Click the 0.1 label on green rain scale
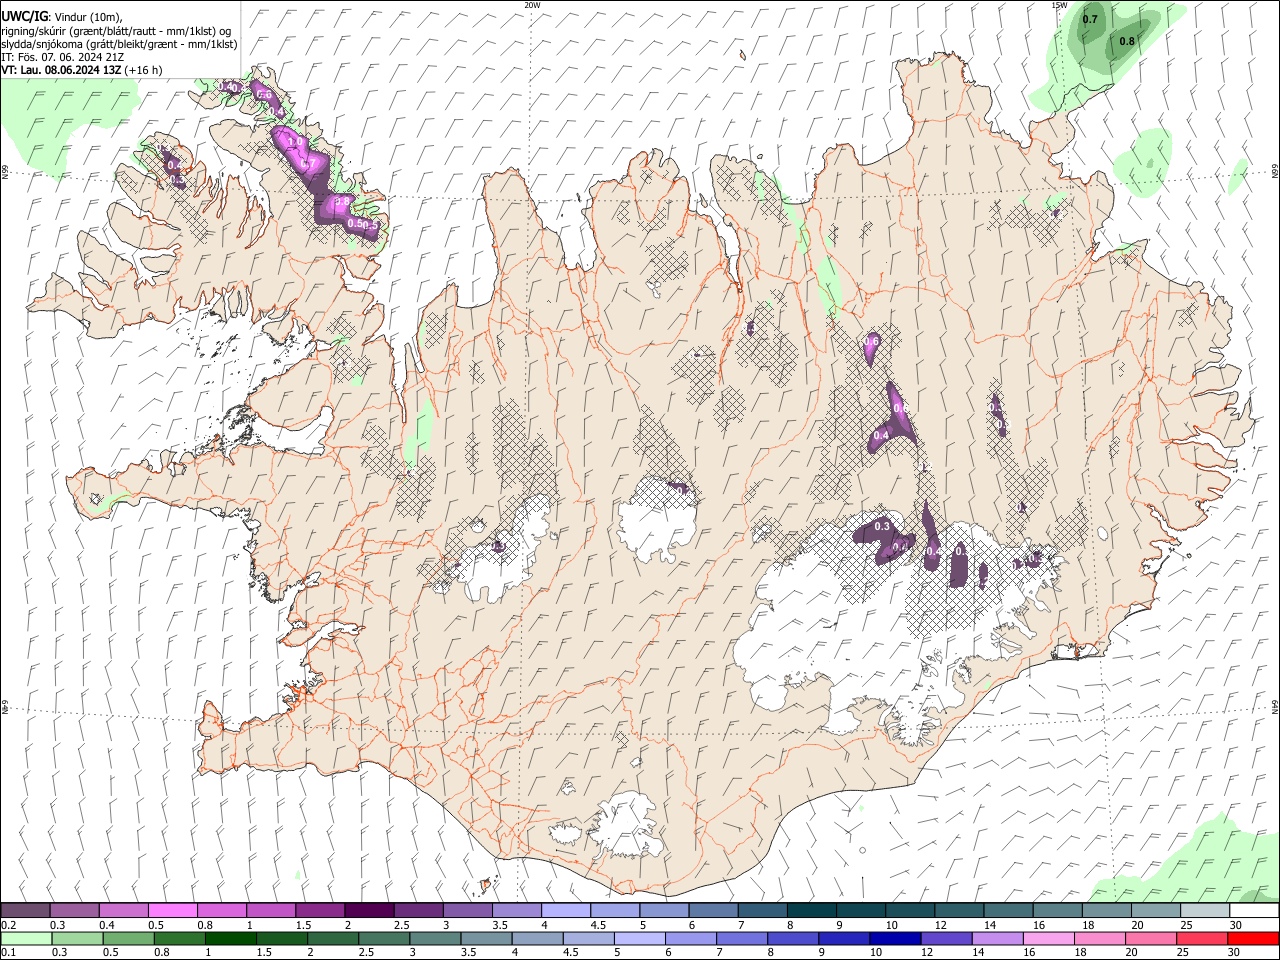 (x=8, y=952)
